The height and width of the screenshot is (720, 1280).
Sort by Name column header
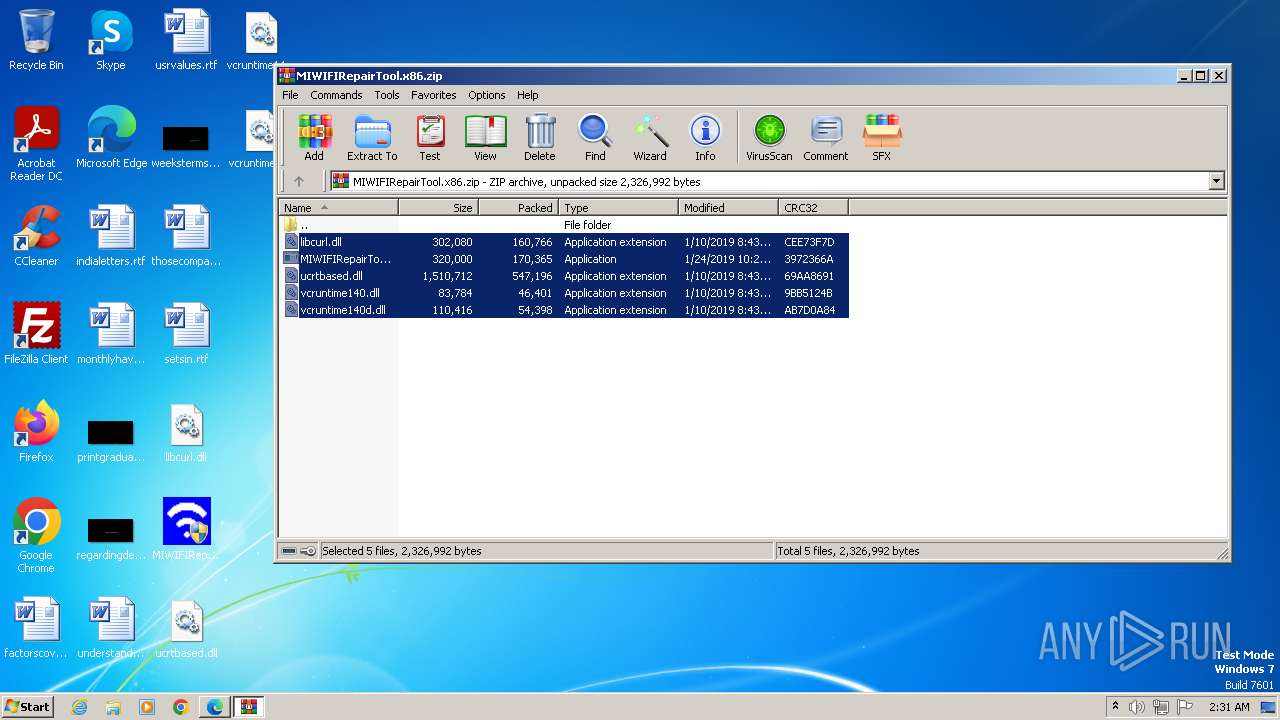(339, 208)
